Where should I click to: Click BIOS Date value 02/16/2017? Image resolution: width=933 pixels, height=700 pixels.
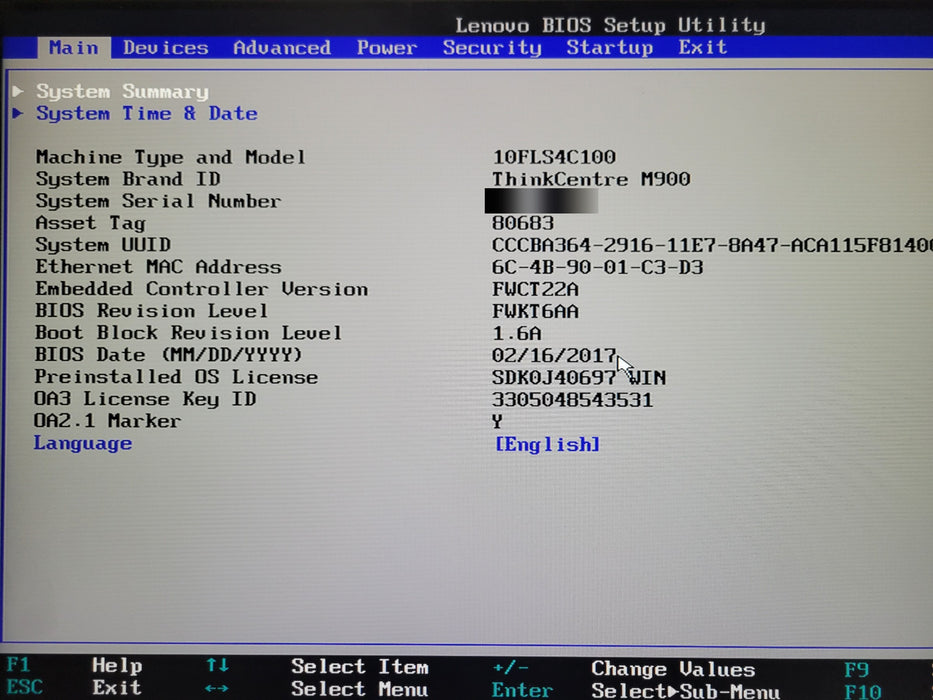554,355
